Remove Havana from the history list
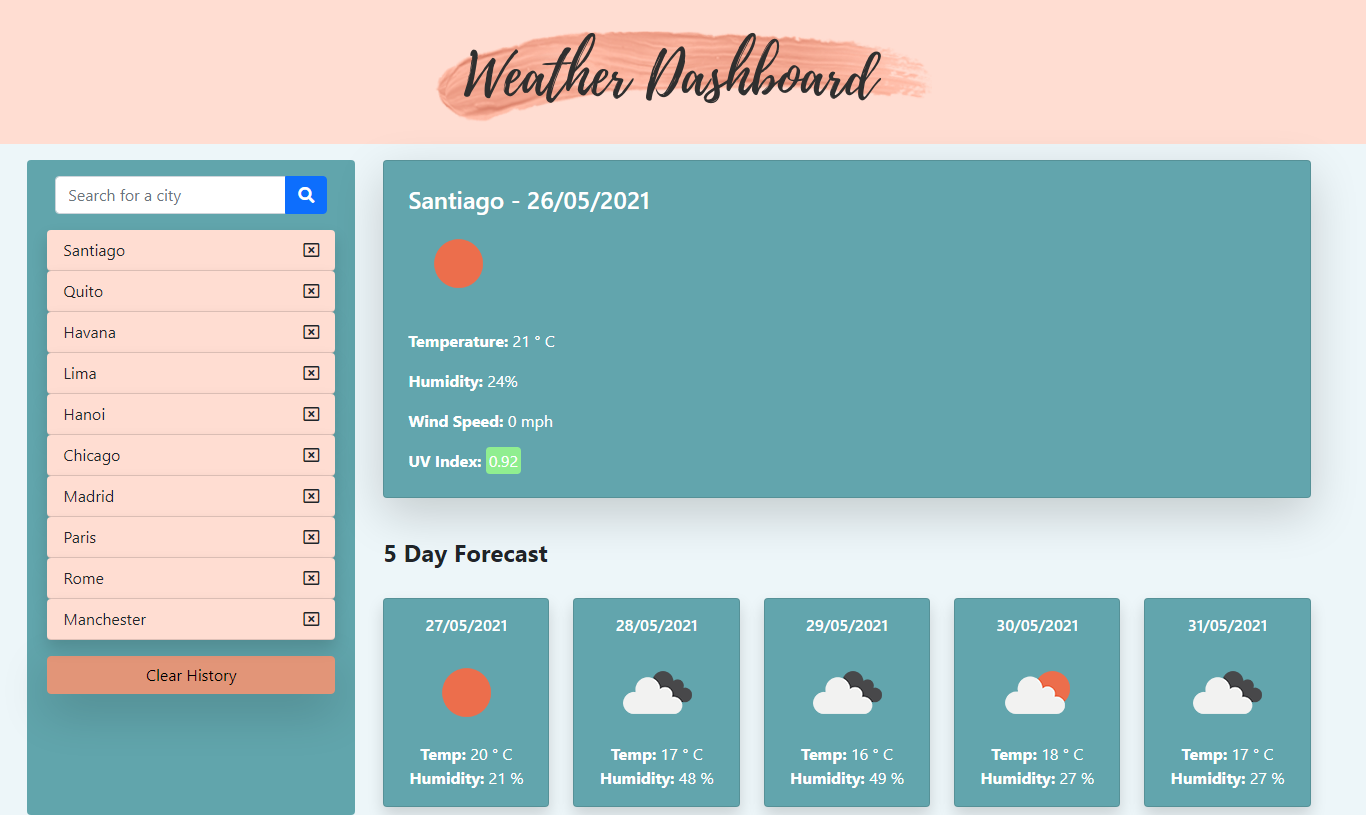This screenshot has width=1366, height=815. point(311,332)
